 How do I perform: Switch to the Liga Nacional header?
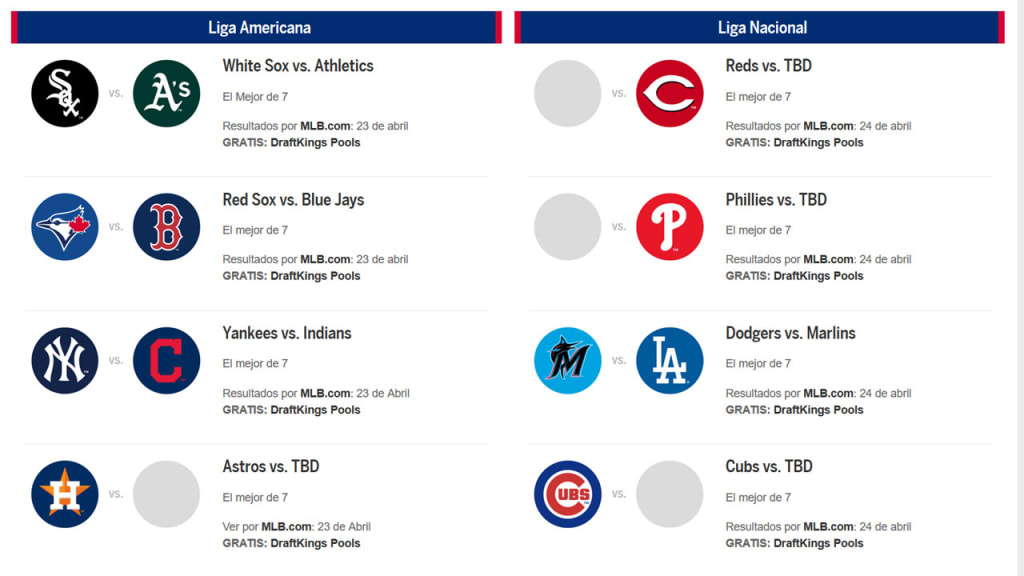pos(762,27)
